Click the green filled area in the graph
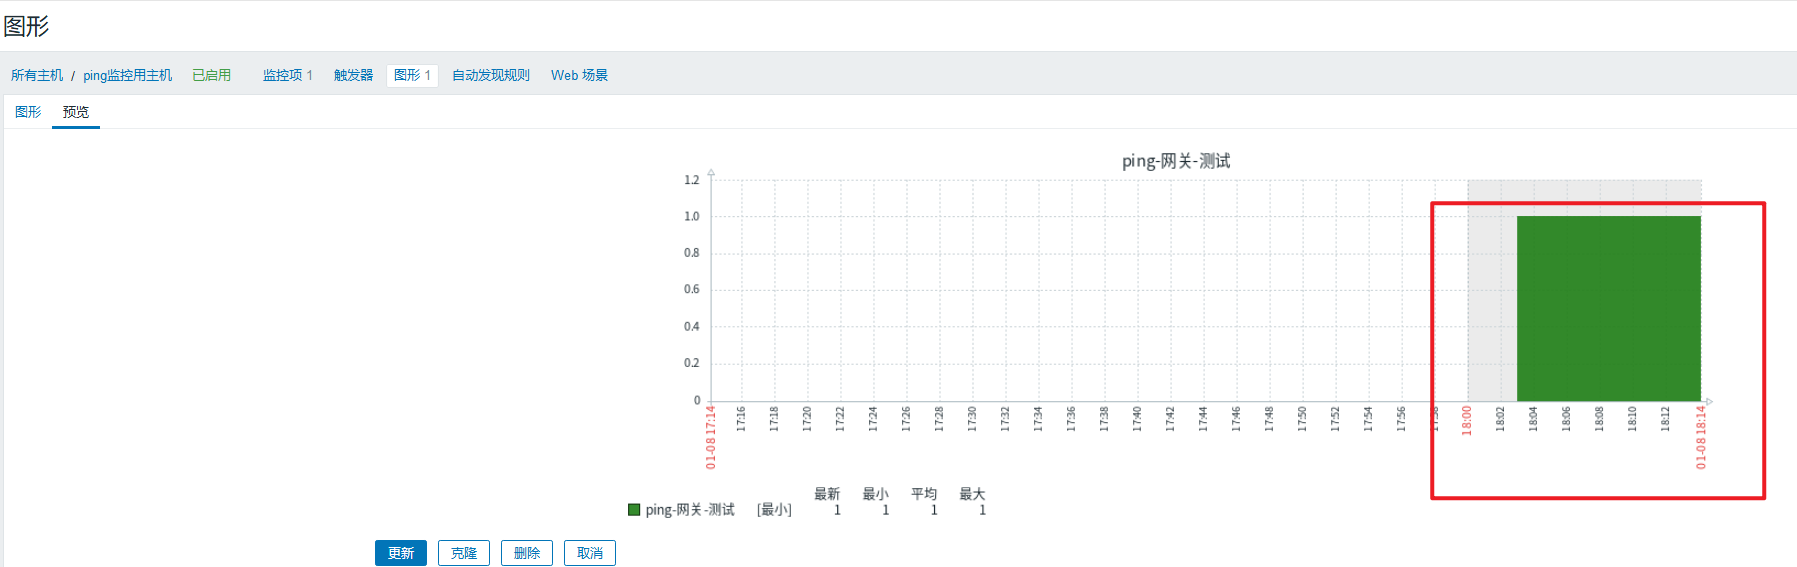1797x567 pixels. pyautogui.click(x=1608, y=308)
